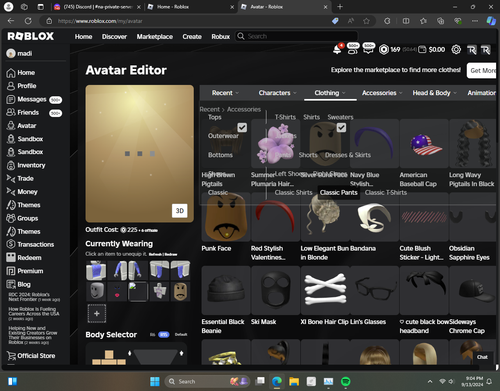
Task: Select Classic Pants in Clothing menu
Action: click(x=339, y=192)
